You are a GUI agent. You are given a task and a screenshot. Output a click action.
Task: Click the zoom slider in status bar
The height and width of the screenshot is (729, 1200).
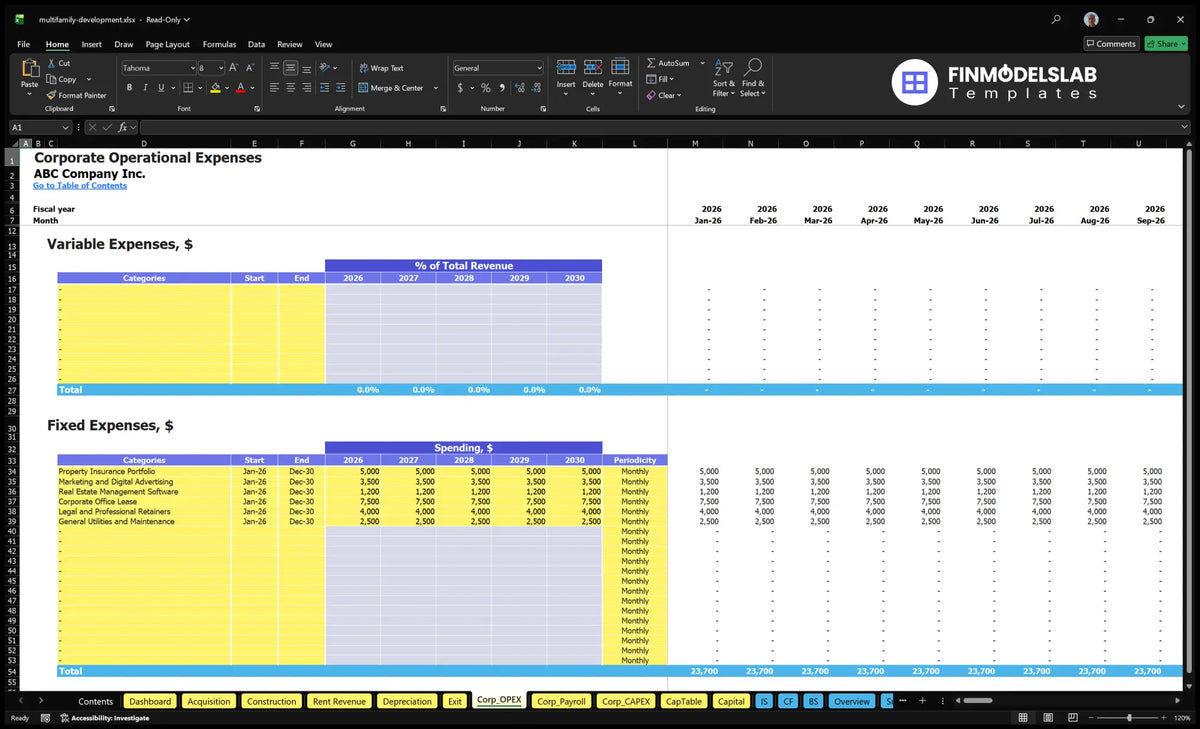pyautogui.click(x=1129, y=718)
